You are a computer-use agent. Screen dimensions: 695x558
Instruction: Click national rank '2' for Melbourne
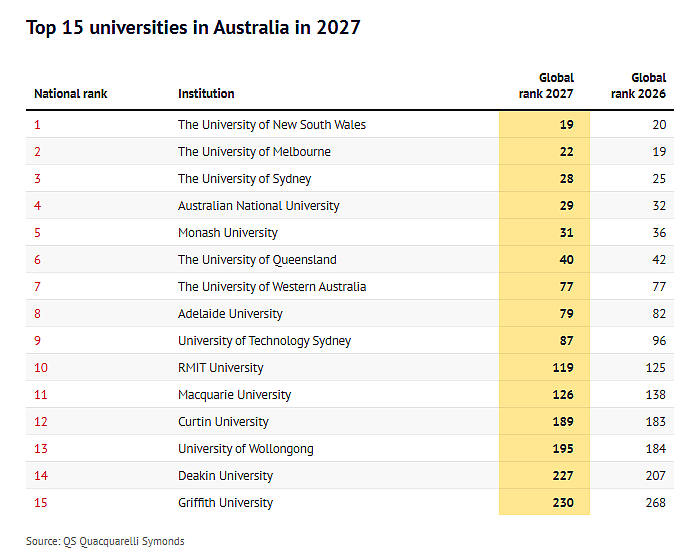(x=37, y=152)
